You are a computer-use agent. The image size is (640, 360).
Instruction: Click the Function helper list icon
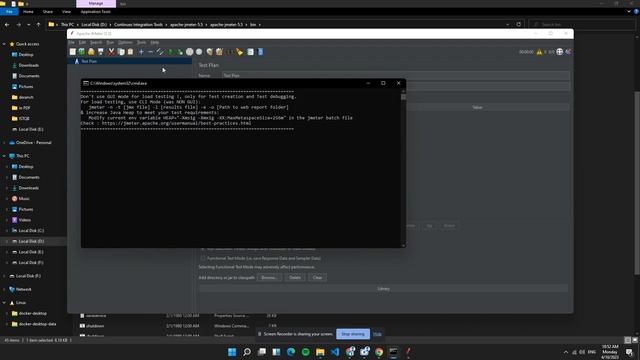(250, 52)
